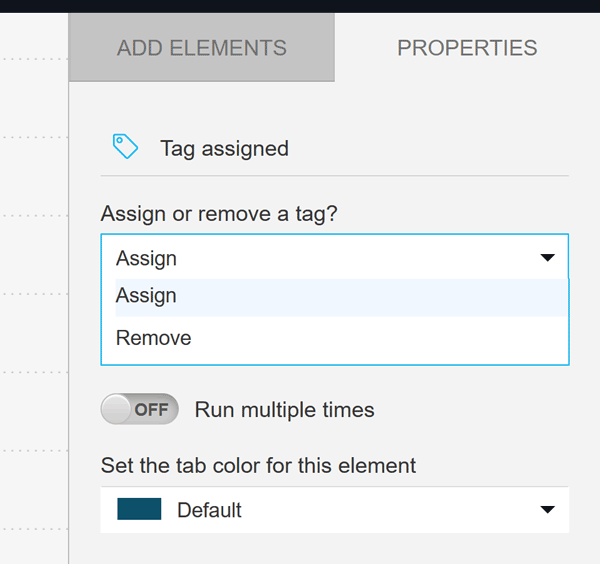Click the separator line under Tag assigned
Image resolution: width=600 pixels, height=564 pixels.
point(335,176)
